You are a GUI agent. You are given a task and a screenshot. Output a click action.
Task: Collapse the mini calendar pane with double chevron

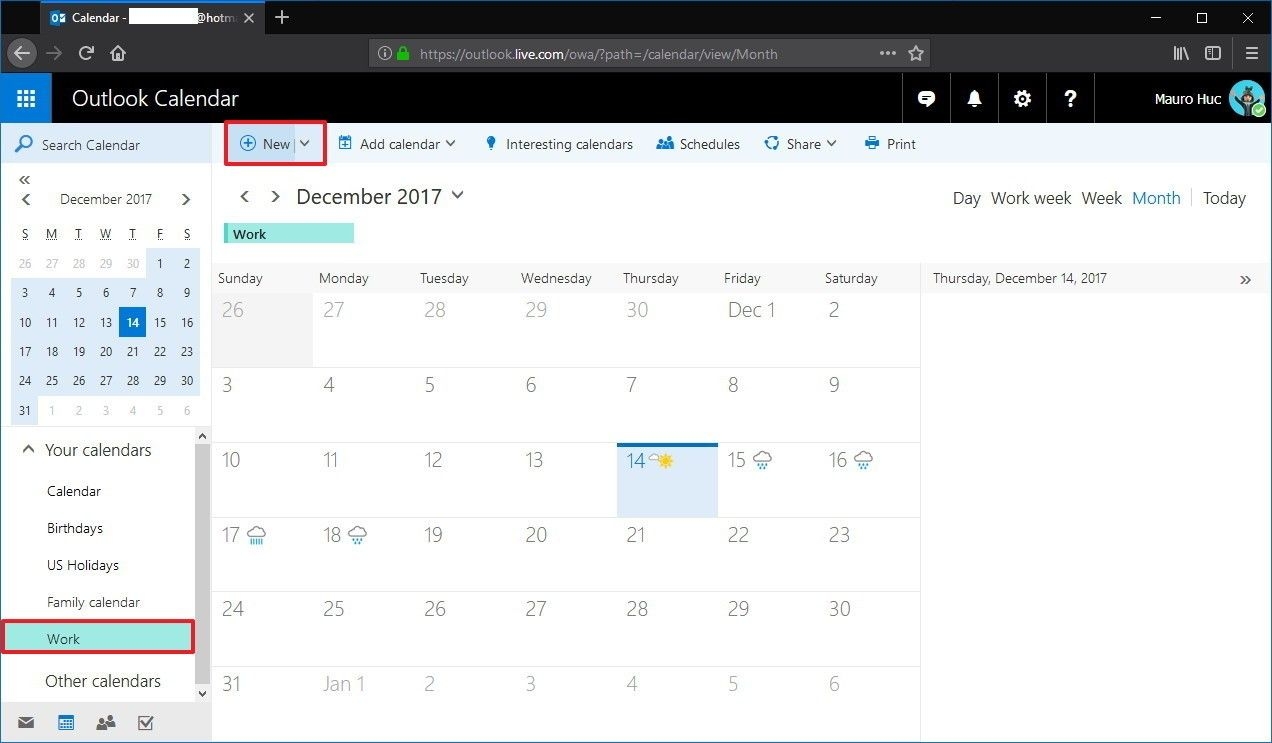click(x=25, y=180)
